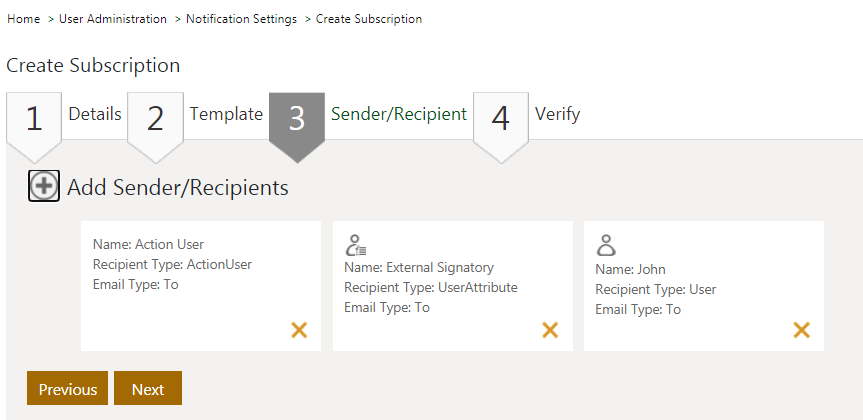
Task: Go to step 1 Details
Action: pyautogui.click(x=94, y=114)
